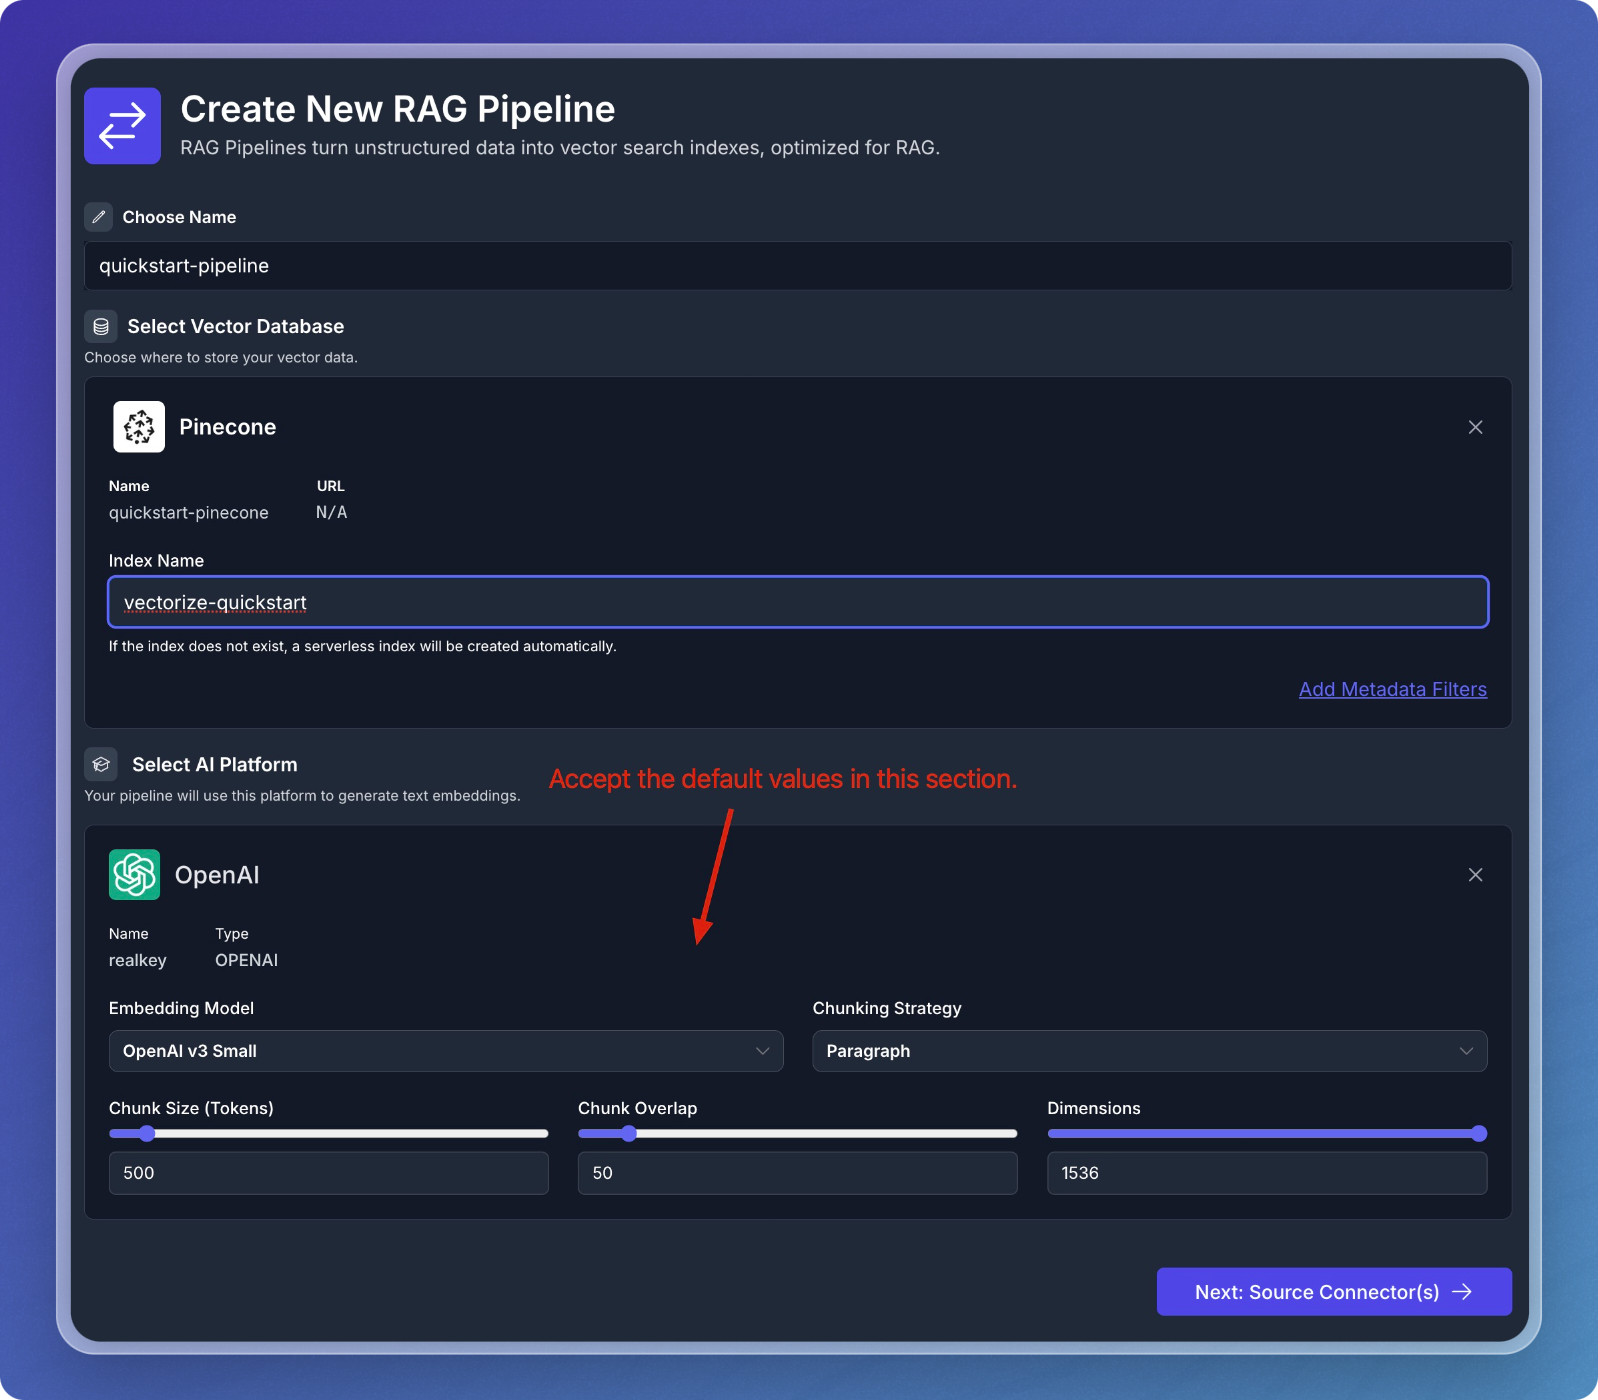Click the pencil icon beside Choose Name
The width and height of the screenshot is (1598, 1400).
(x=98, y=217)
